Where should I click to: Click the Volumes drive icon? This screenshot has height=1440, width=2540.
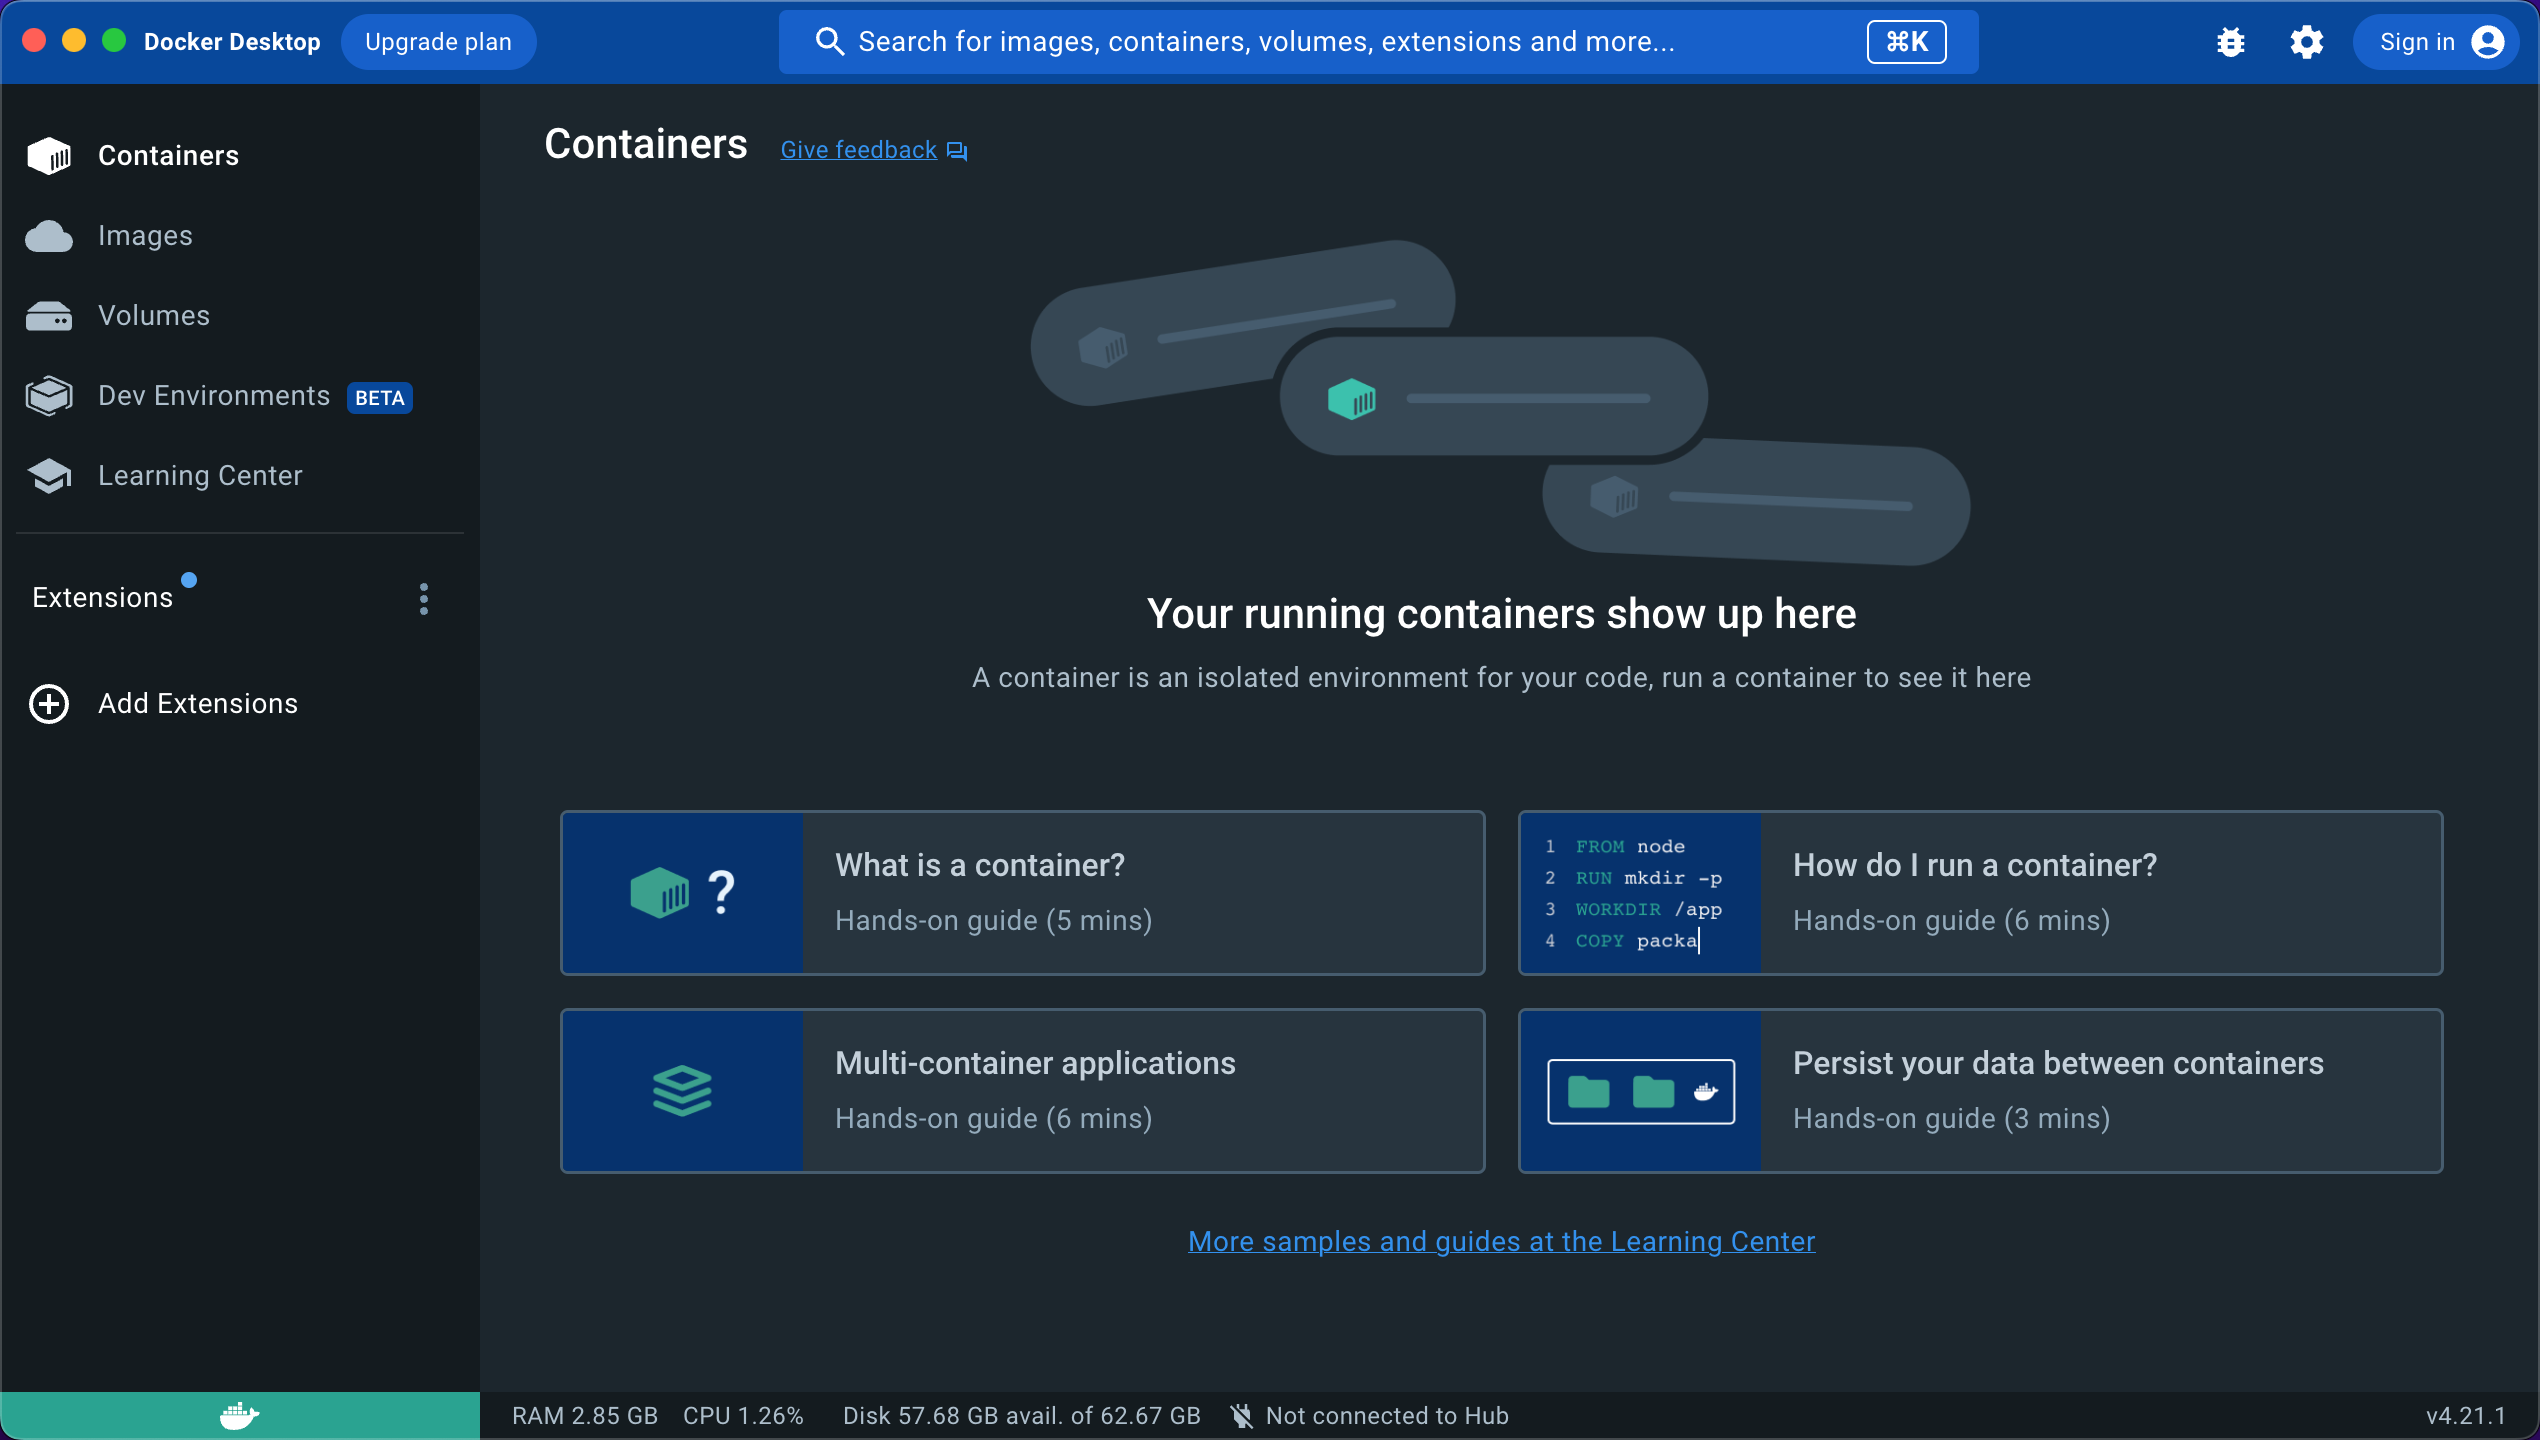(49, 316)
